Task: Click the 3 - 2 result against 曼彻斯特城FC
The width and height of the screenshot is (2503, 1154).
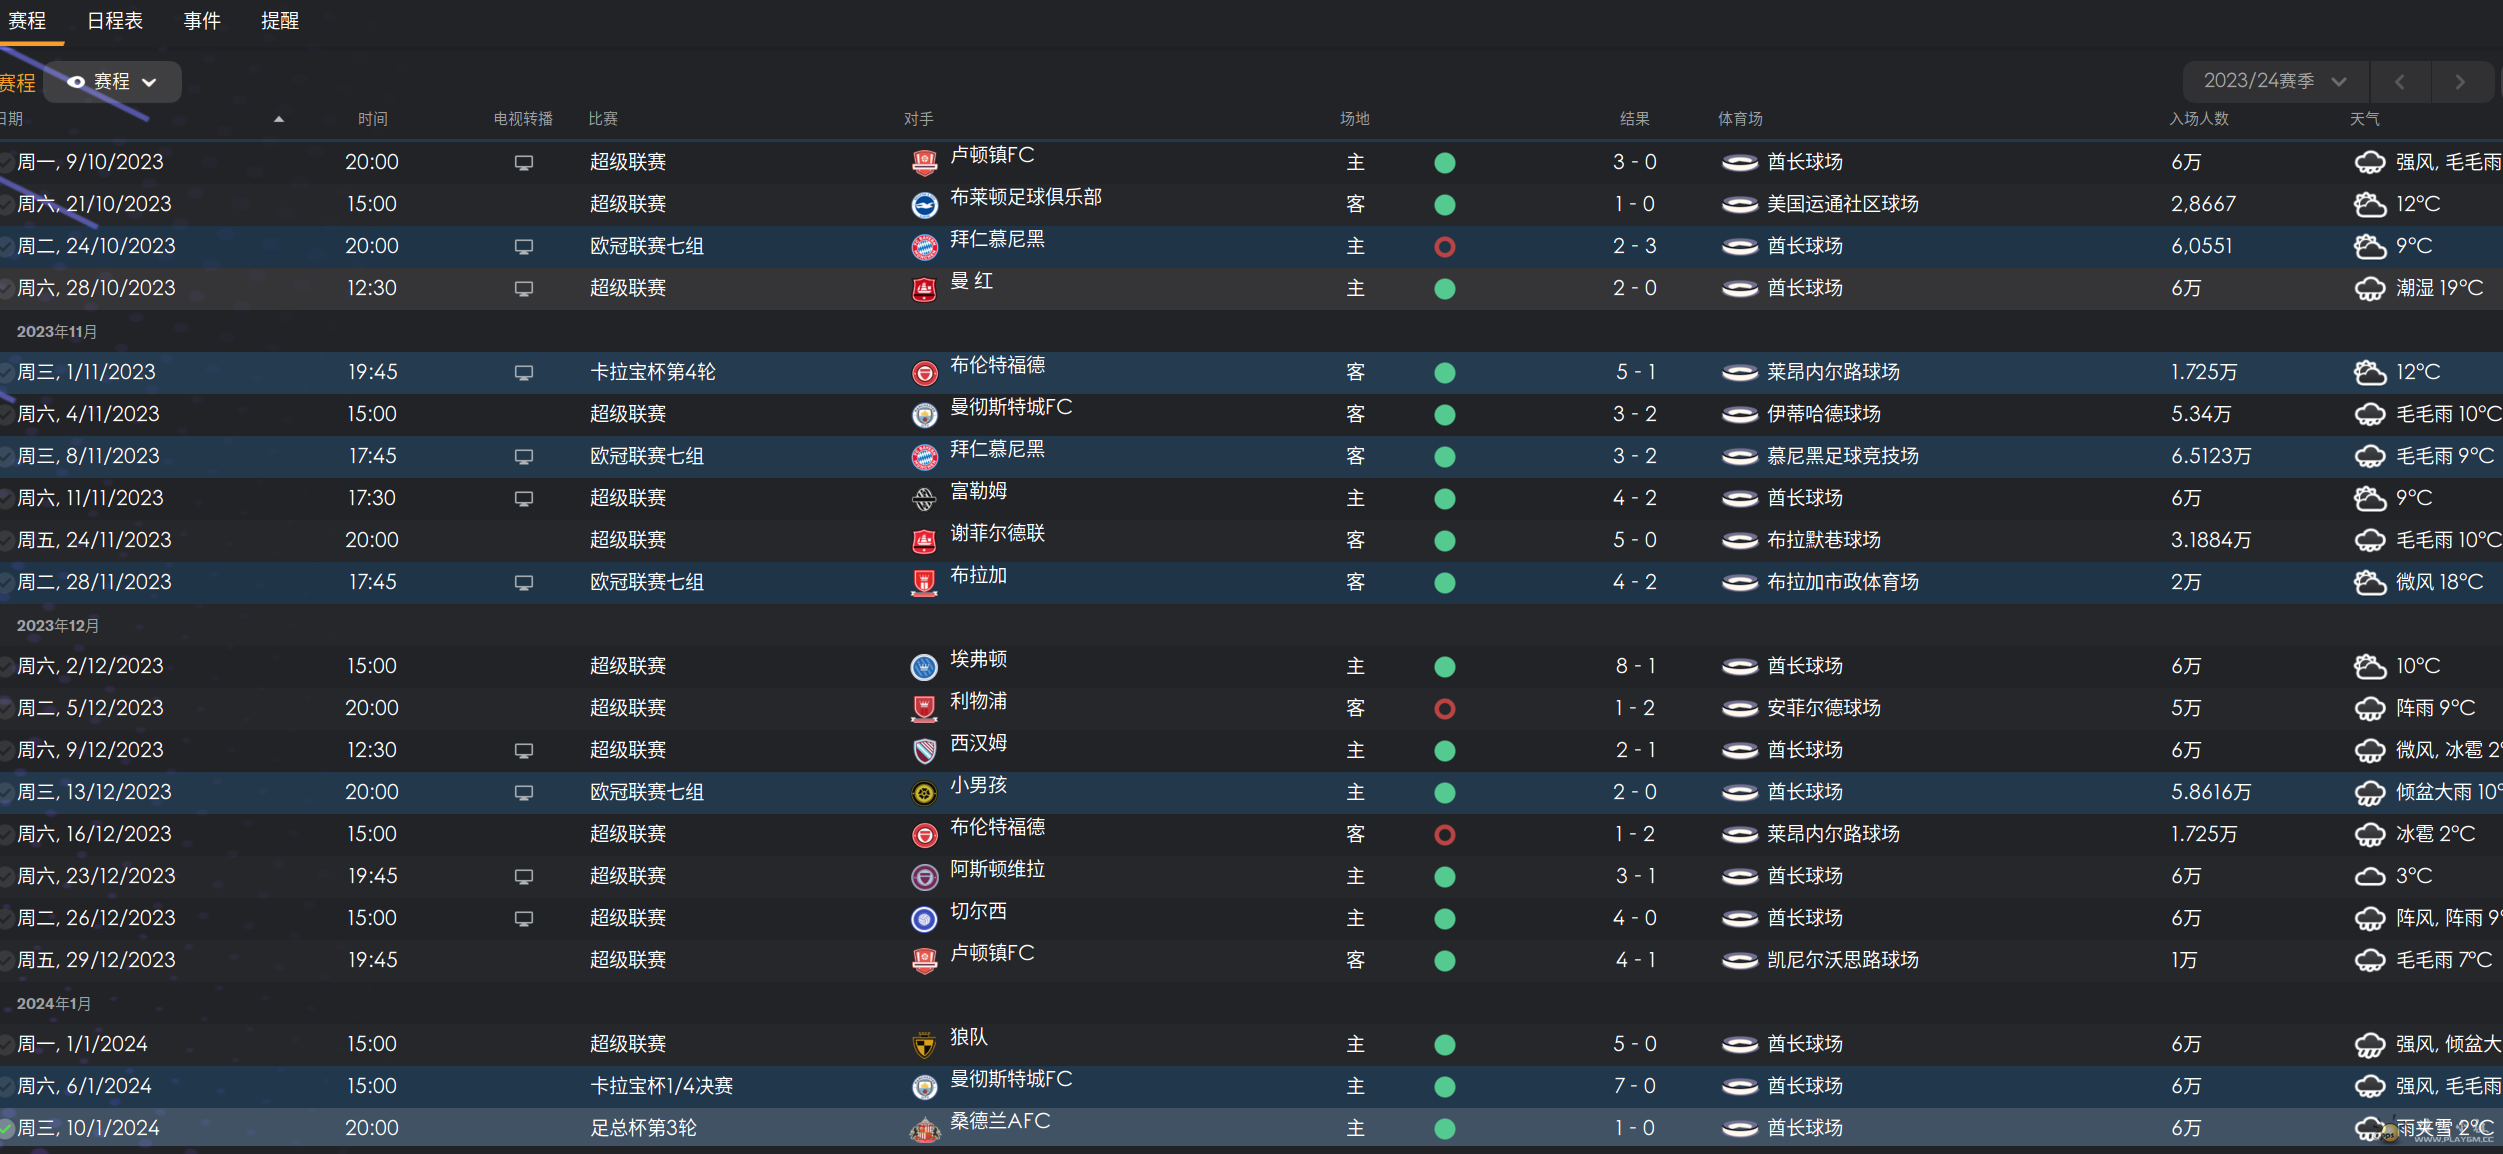Action: pyautogui.click(x=1634, y=414)
